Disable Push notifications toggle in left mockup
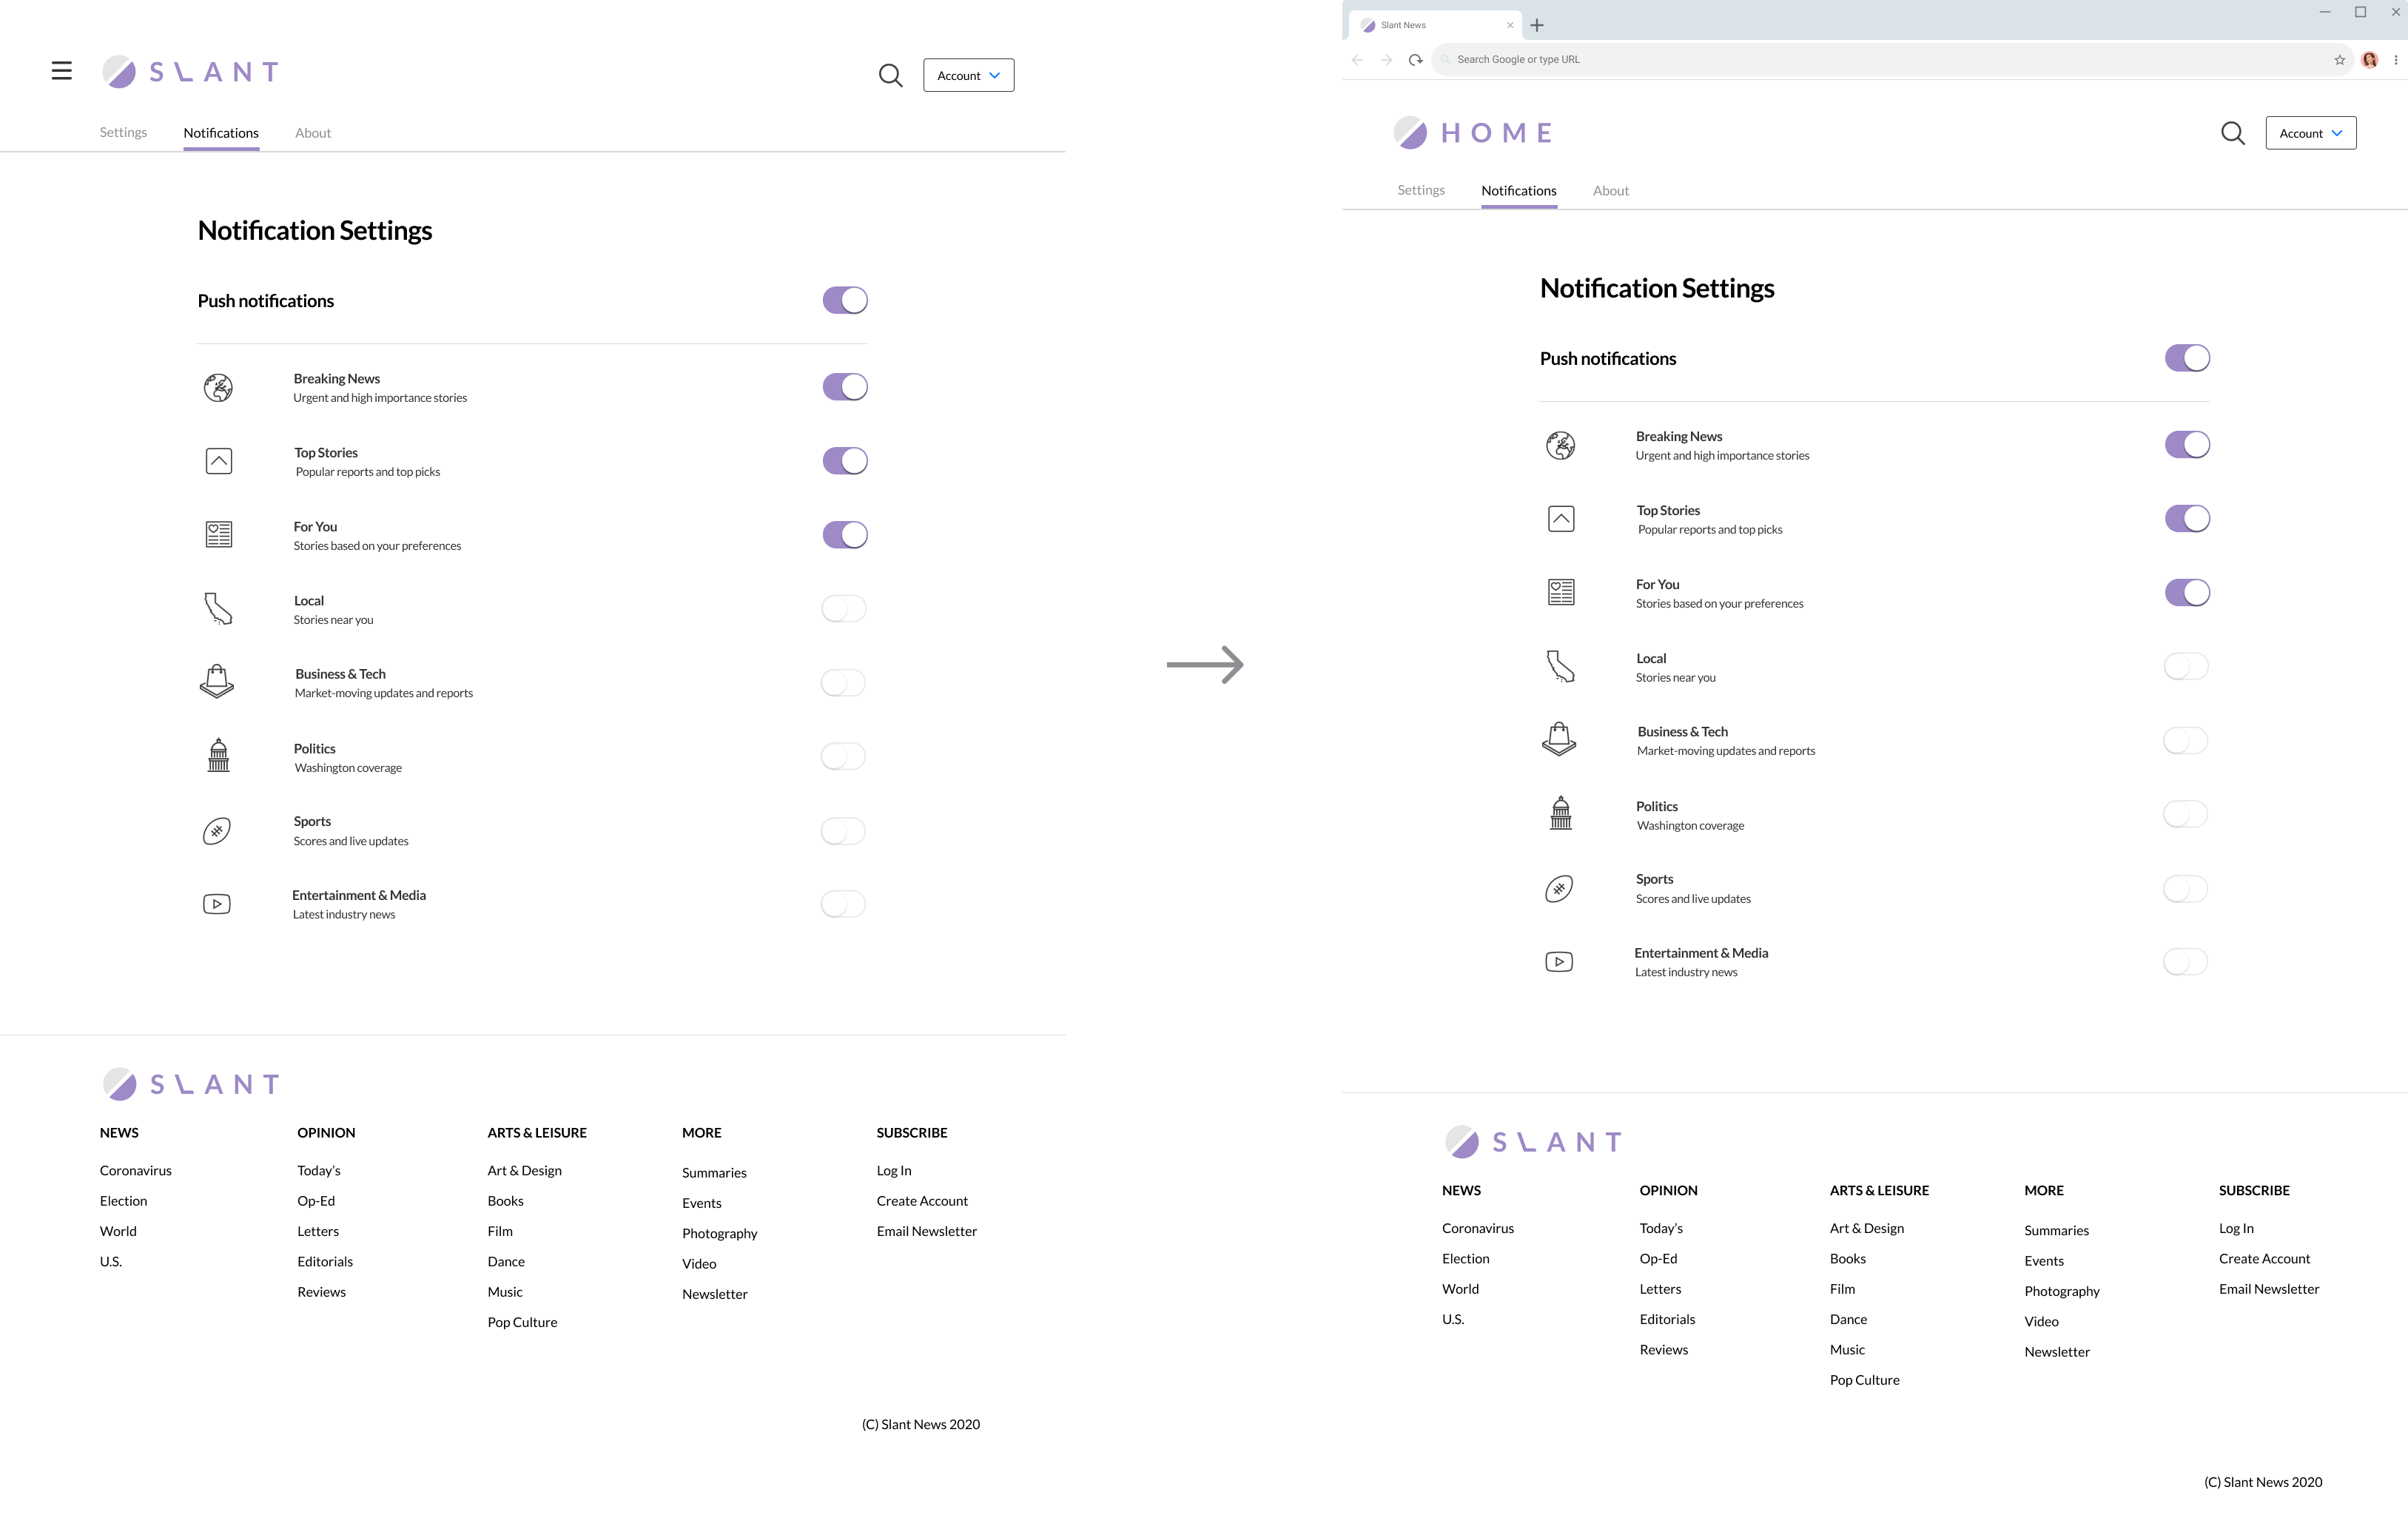Screen dimensions: 2408x1515 pos(845,300)
